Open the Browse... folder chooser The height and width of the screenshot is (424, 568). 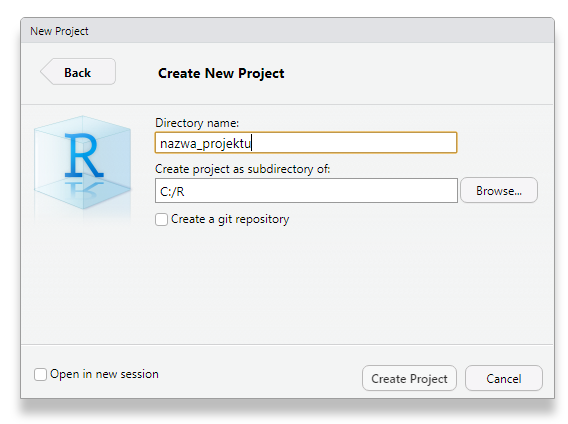[499, 191]
